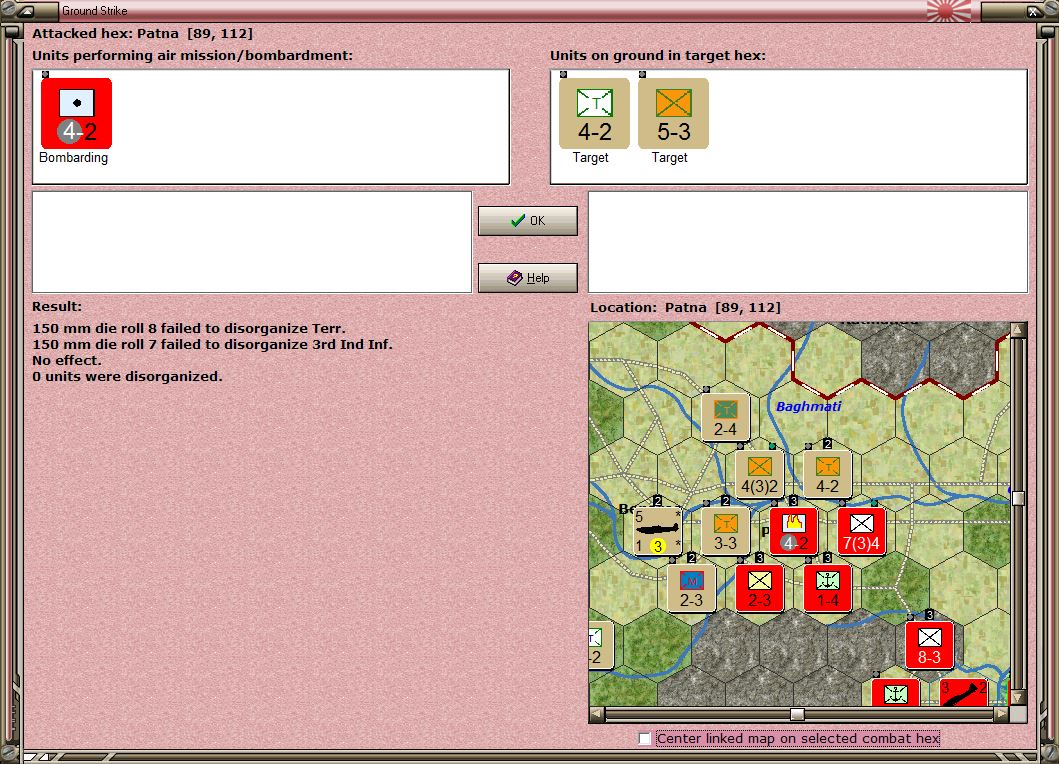Viewport: 1059px width, 764px height.
Task: Select the 5-3 infantry target unit
Action: [673, 113]
